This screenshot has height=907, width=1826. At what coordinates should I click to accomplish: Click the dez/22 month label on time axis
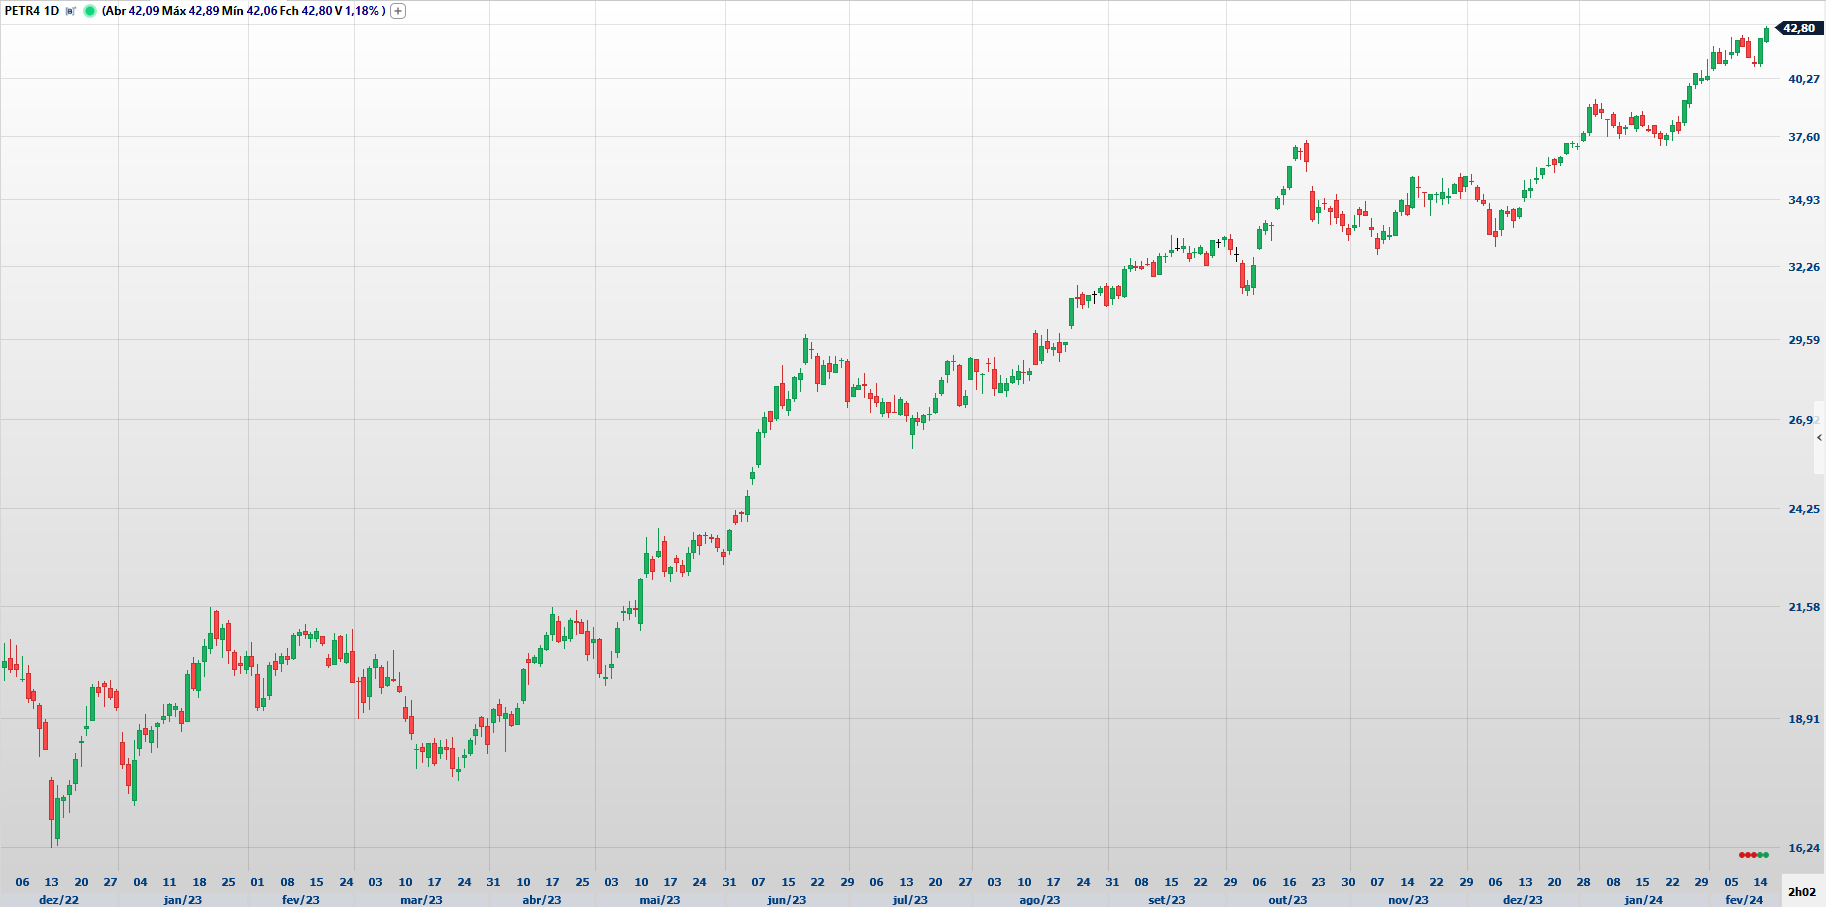58,900
